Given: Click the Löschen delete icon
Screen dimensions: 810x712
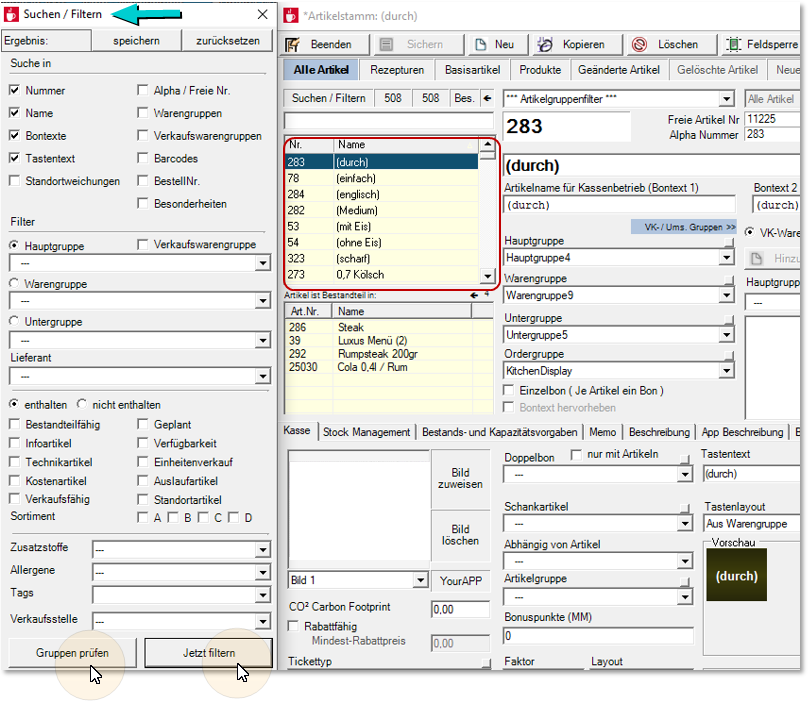Looking at the screenshot, I should coord(640,45).
